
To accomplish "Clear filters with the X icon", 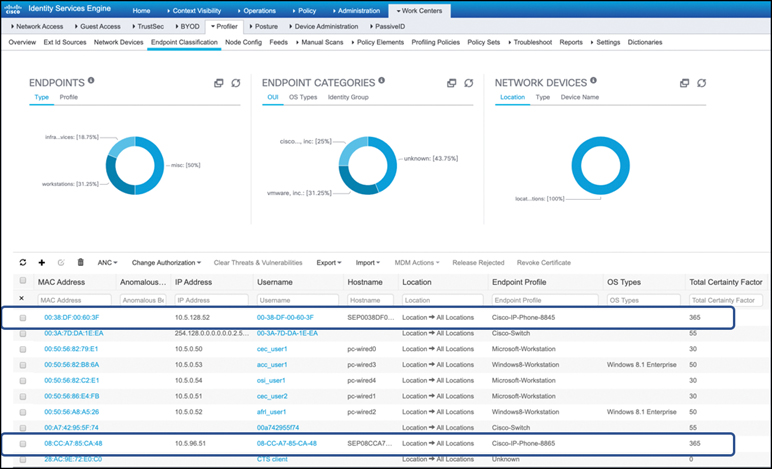I will (x=22, y=299).
